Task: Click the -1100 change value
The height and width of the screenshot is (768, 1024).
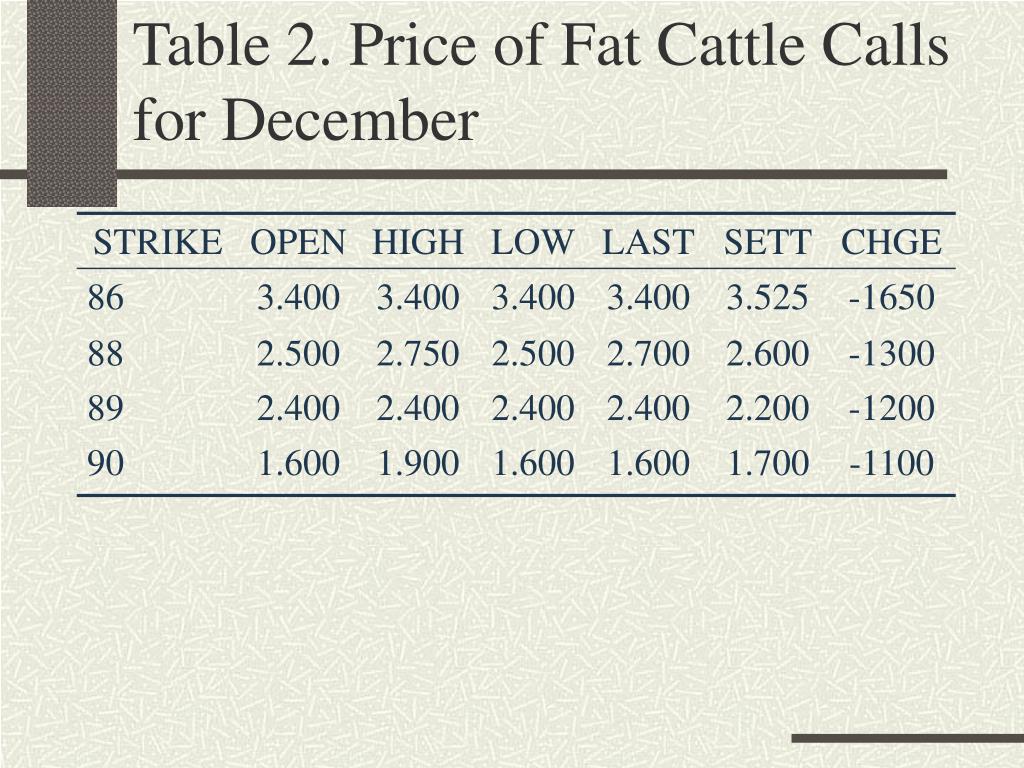Action: click(891, 464)
